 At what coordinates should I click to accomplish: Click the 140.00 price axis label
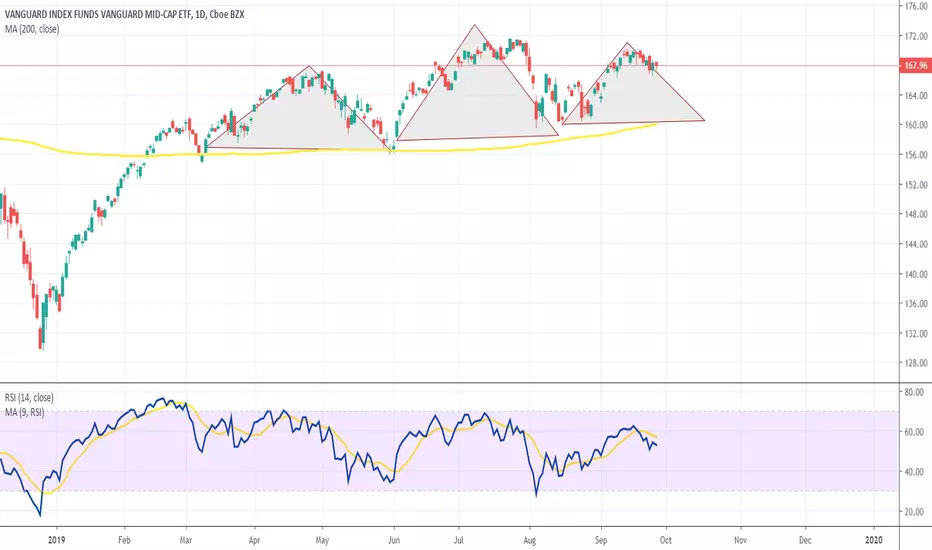(915, 274)
